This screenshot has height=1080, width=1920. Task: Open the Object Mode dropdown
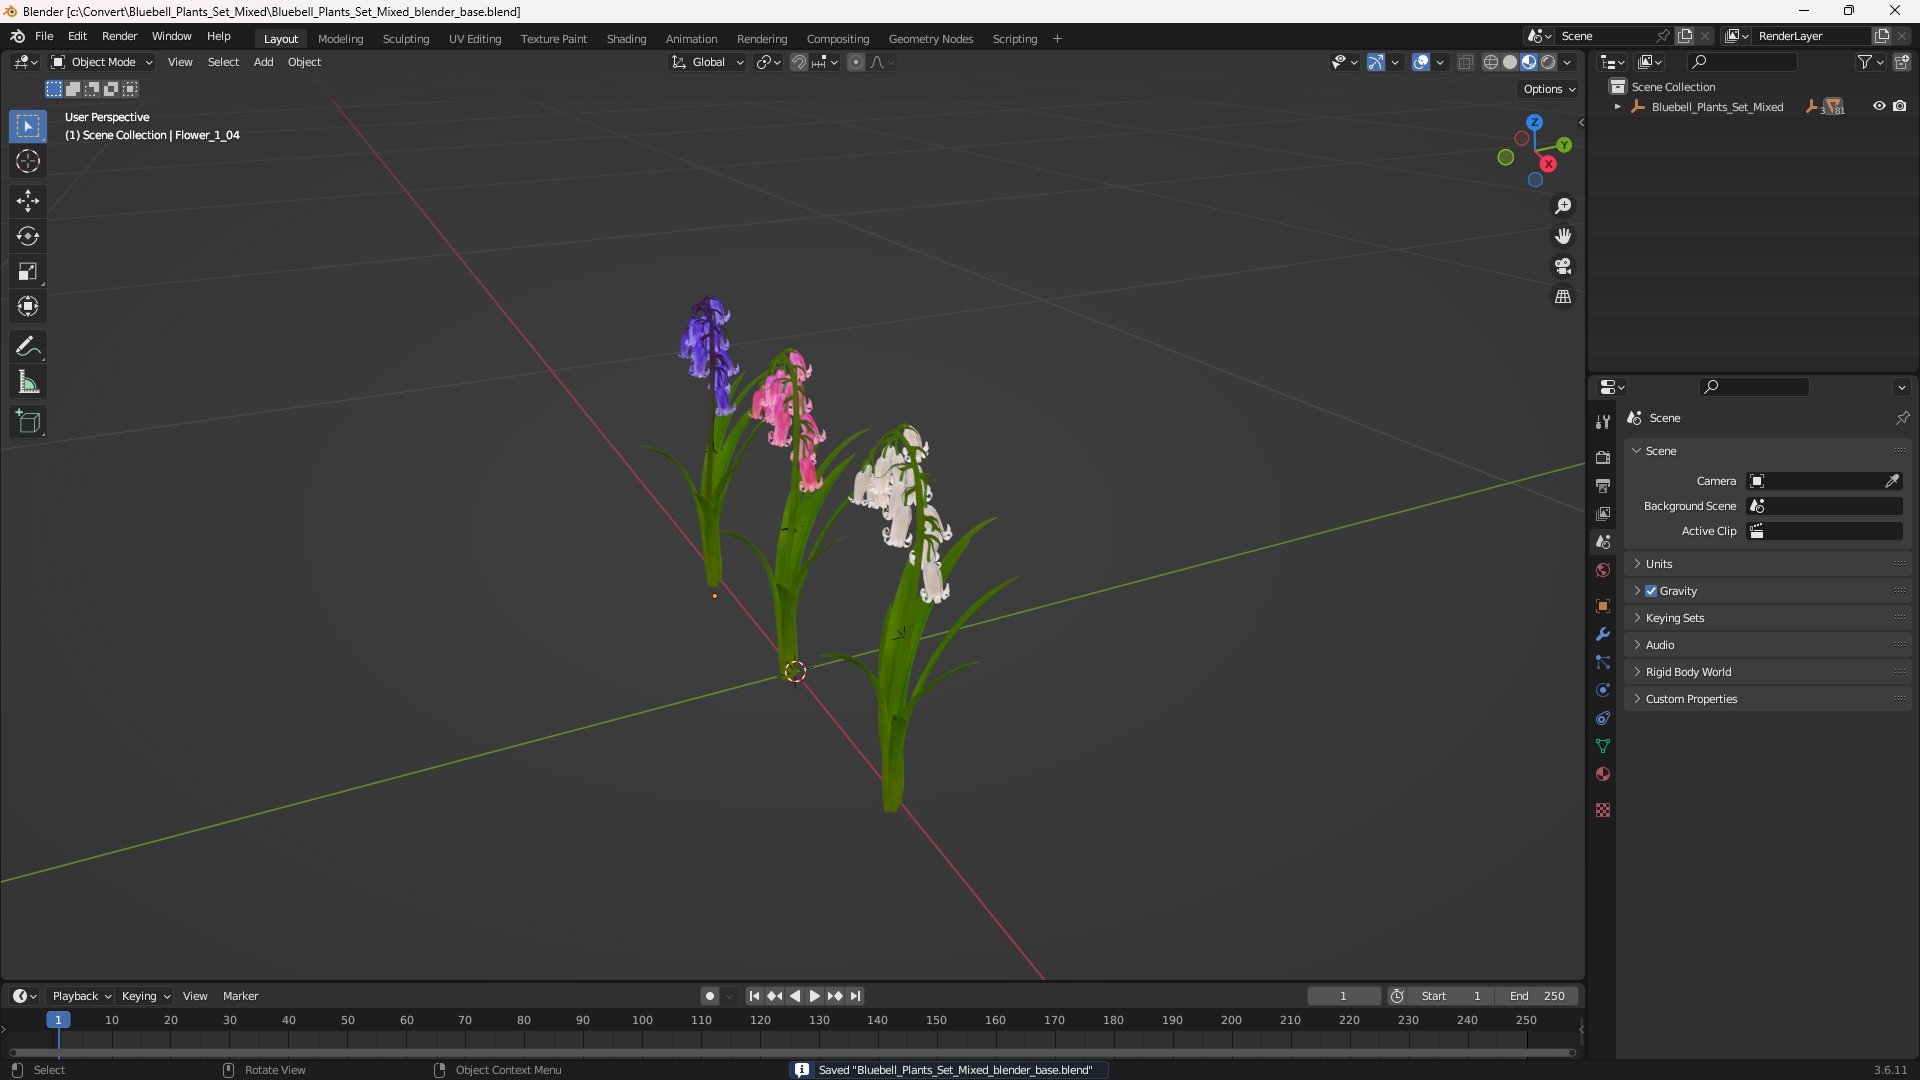click(102, 62)
